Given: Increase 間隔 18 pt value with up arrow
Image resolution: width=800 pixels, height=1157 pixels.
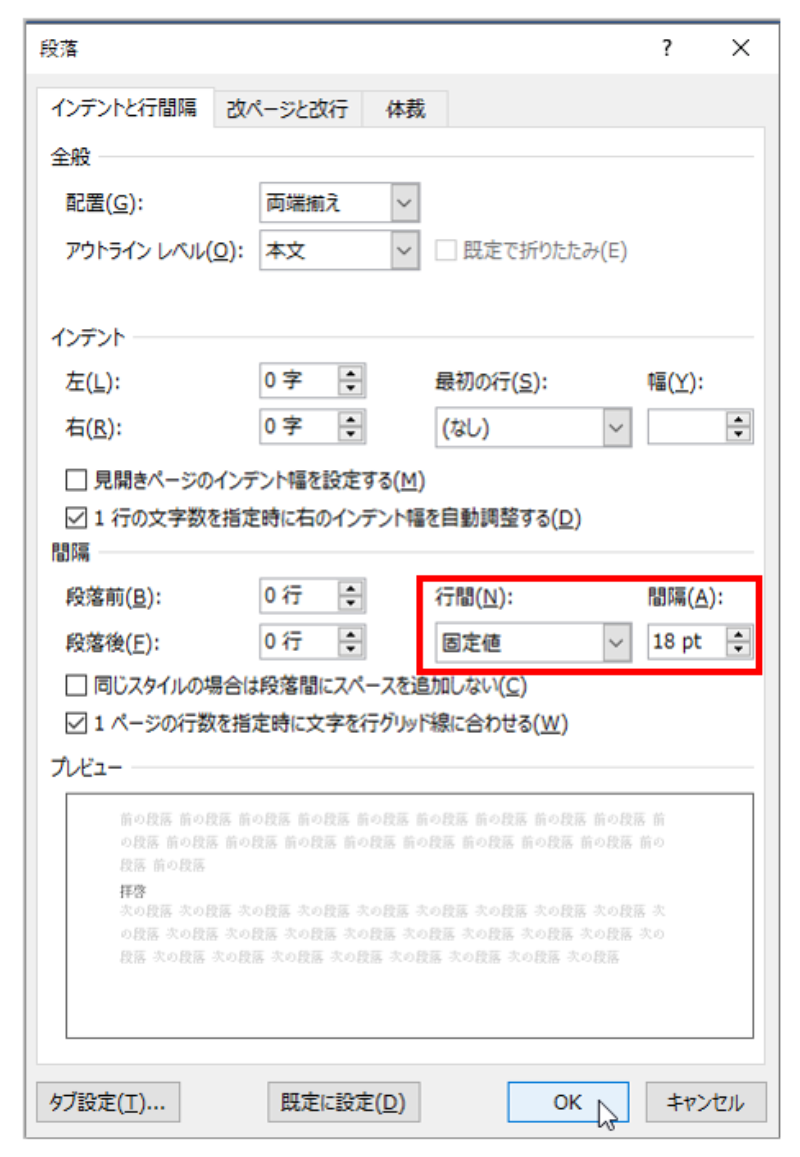Looking at the screenshot, I should (x=739, y=635).
